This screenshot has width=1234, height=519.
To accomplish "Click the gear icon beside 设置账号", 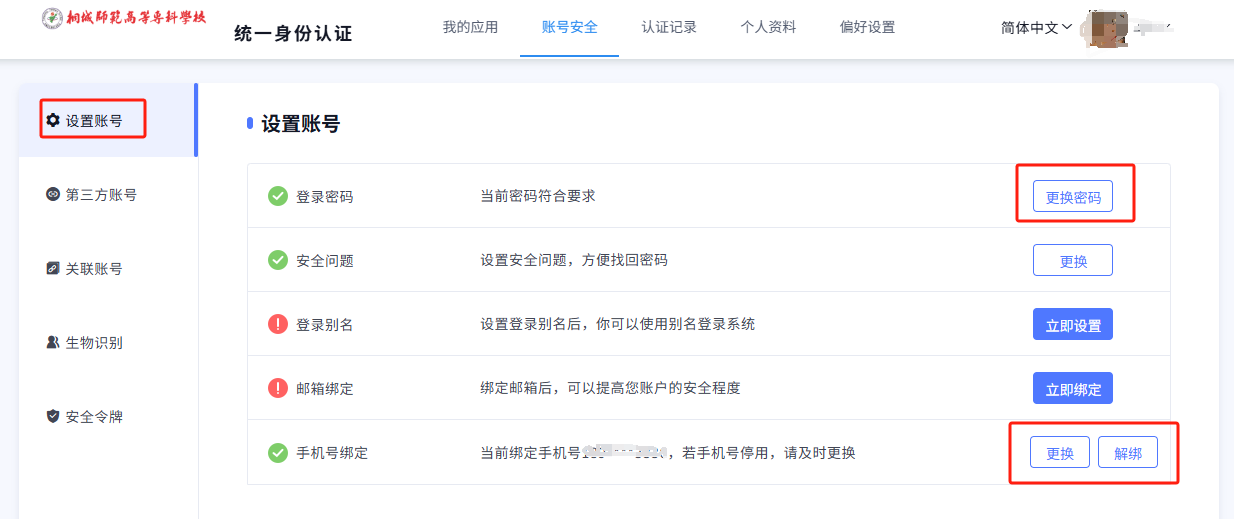I will click(x=53, y=121).
